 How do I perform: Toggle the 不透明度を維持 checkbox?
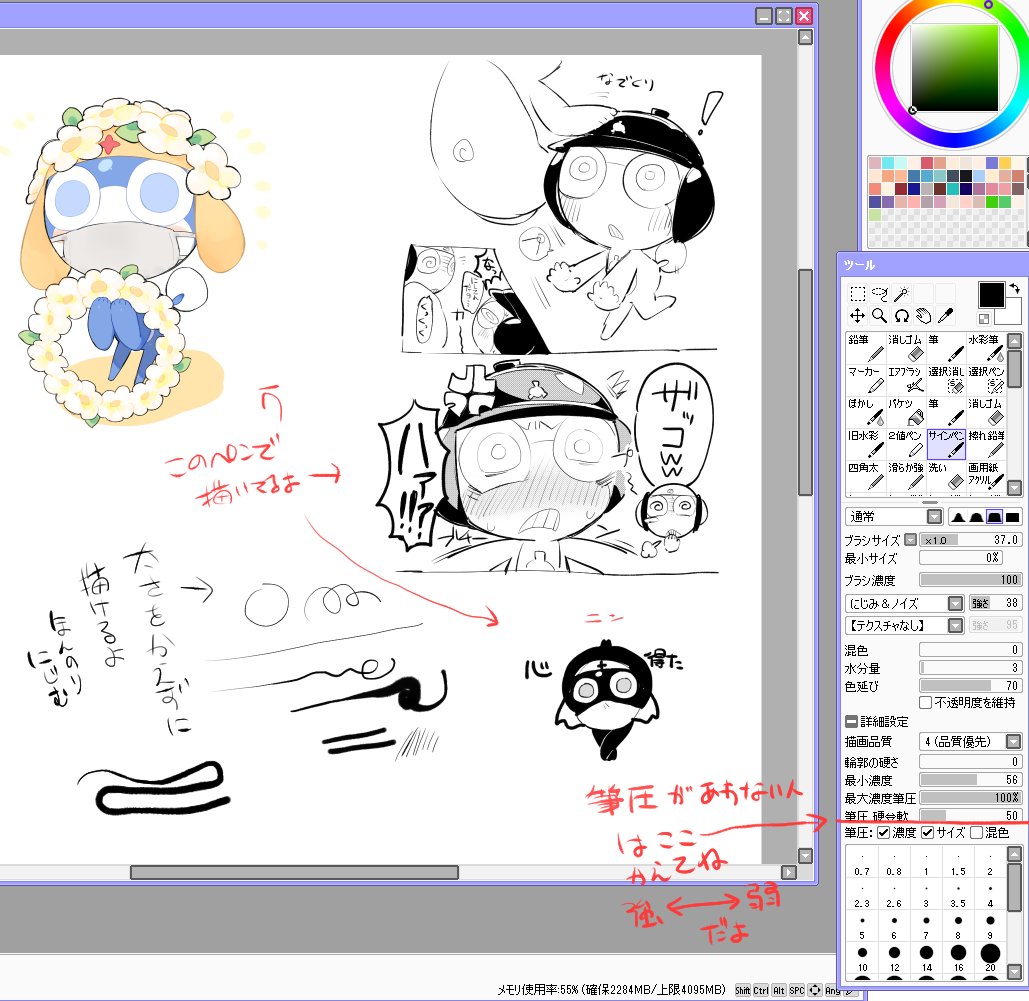click(x=925, y=703)
